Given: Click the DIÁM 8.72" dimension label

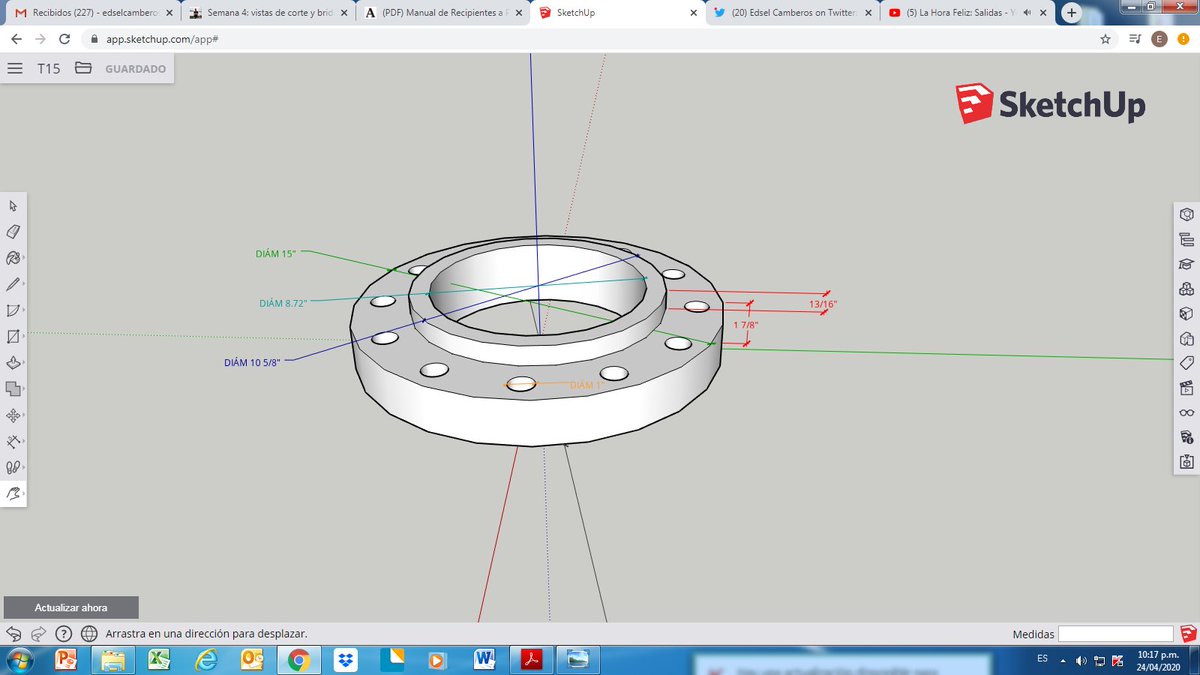Looking at the screenshot, I should (x=283, y=303).
